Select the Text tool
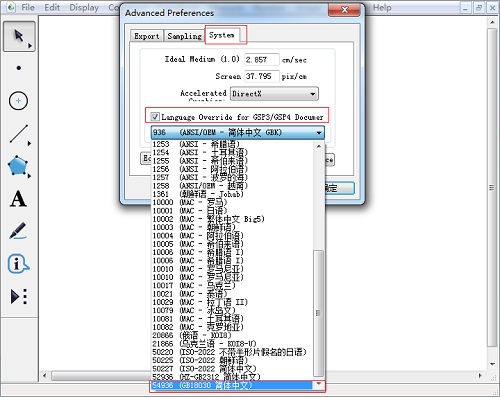The width and height of the screenshot is (500, 397). 18,199
